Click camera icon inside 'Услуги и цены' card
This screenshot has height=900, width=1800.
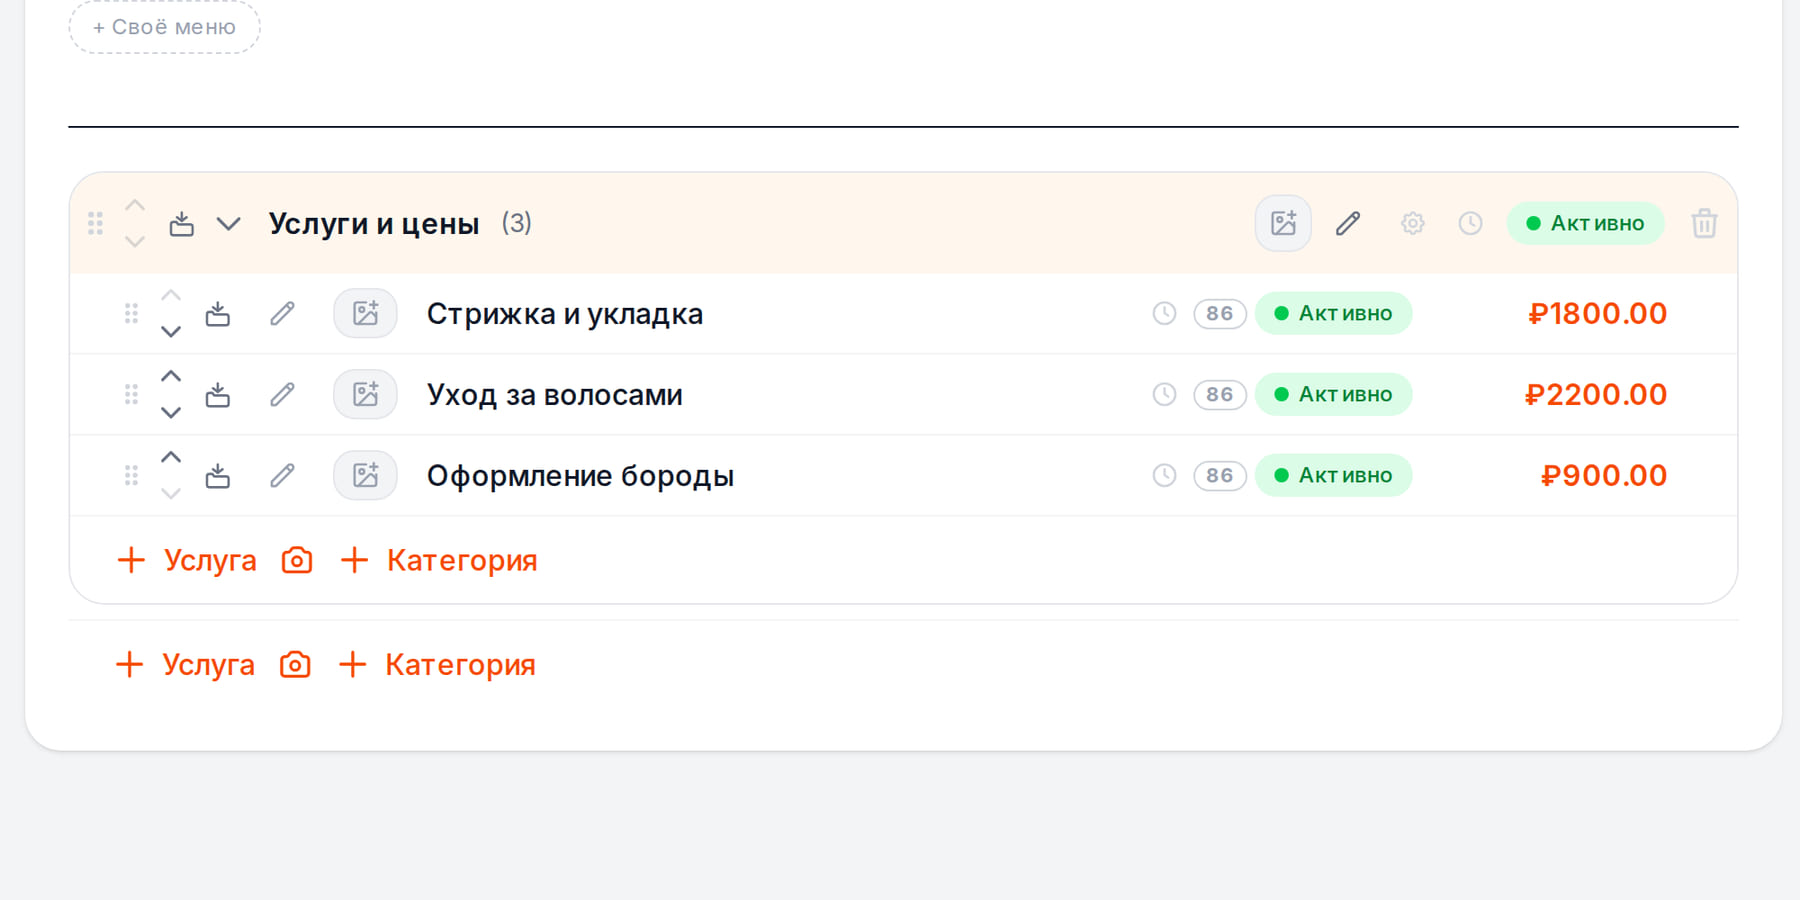[x=297, y=560]
